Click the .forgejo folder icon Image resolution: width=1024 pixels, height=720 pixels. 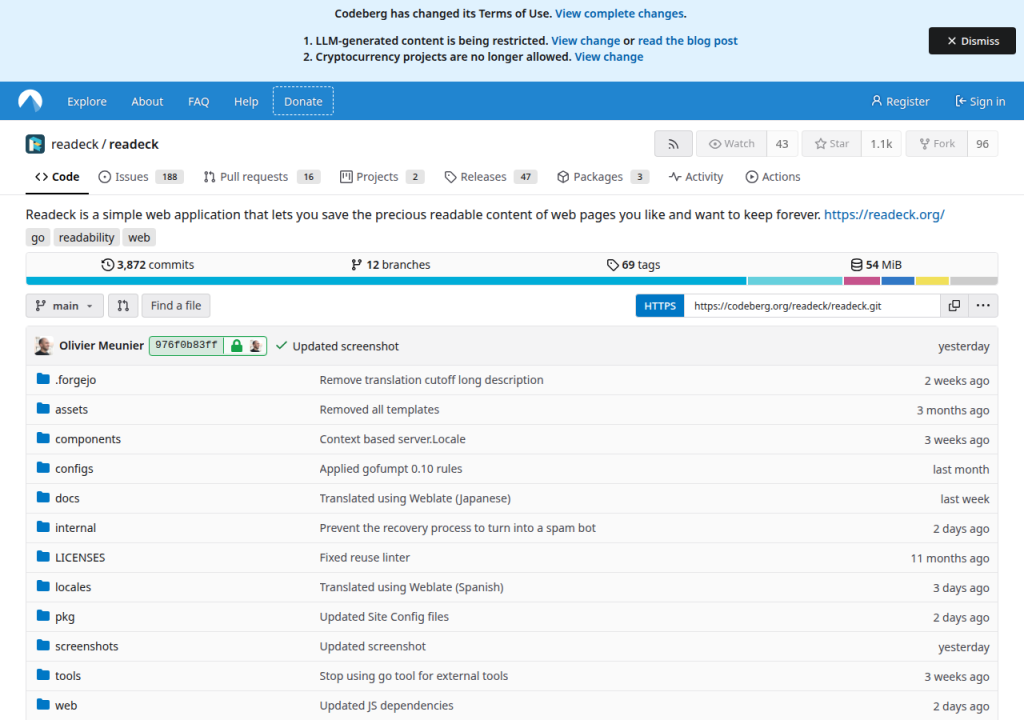point(43,379)
